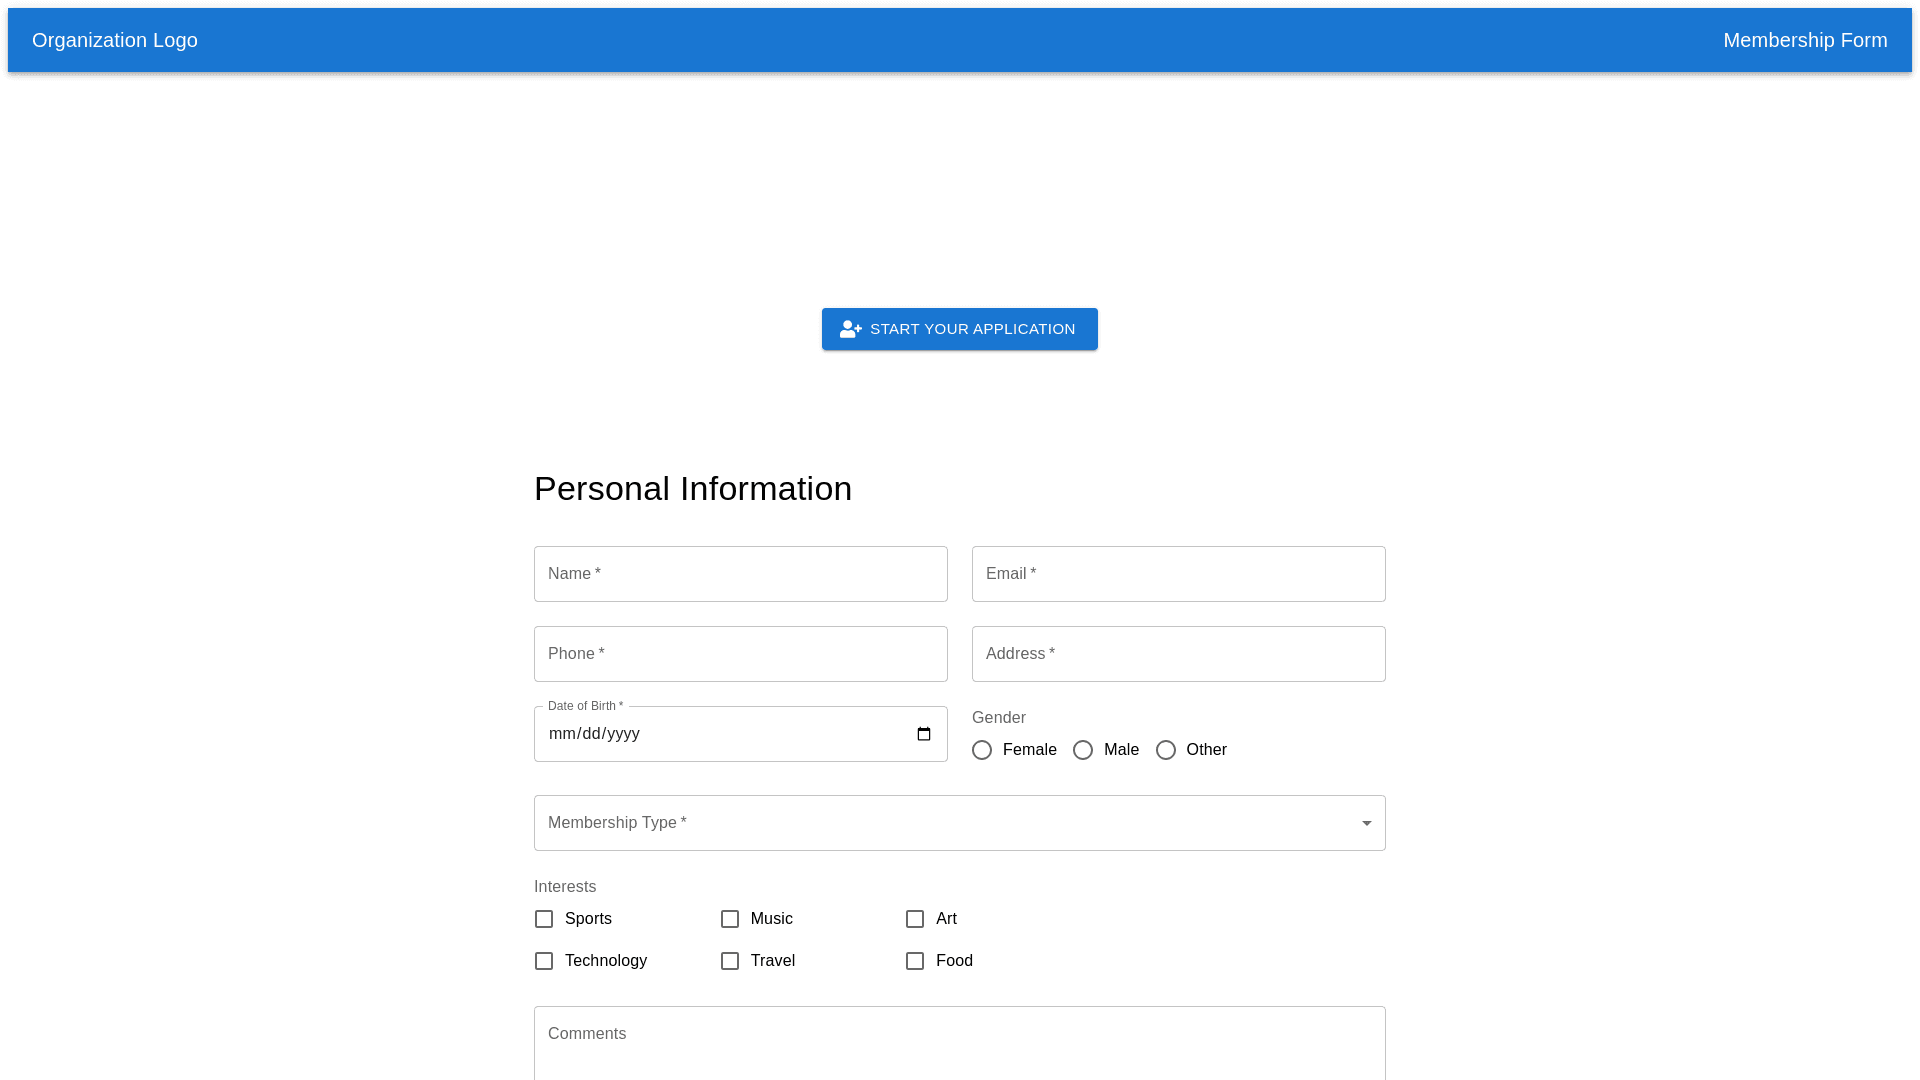Click the Organization Logo header text

115,40
